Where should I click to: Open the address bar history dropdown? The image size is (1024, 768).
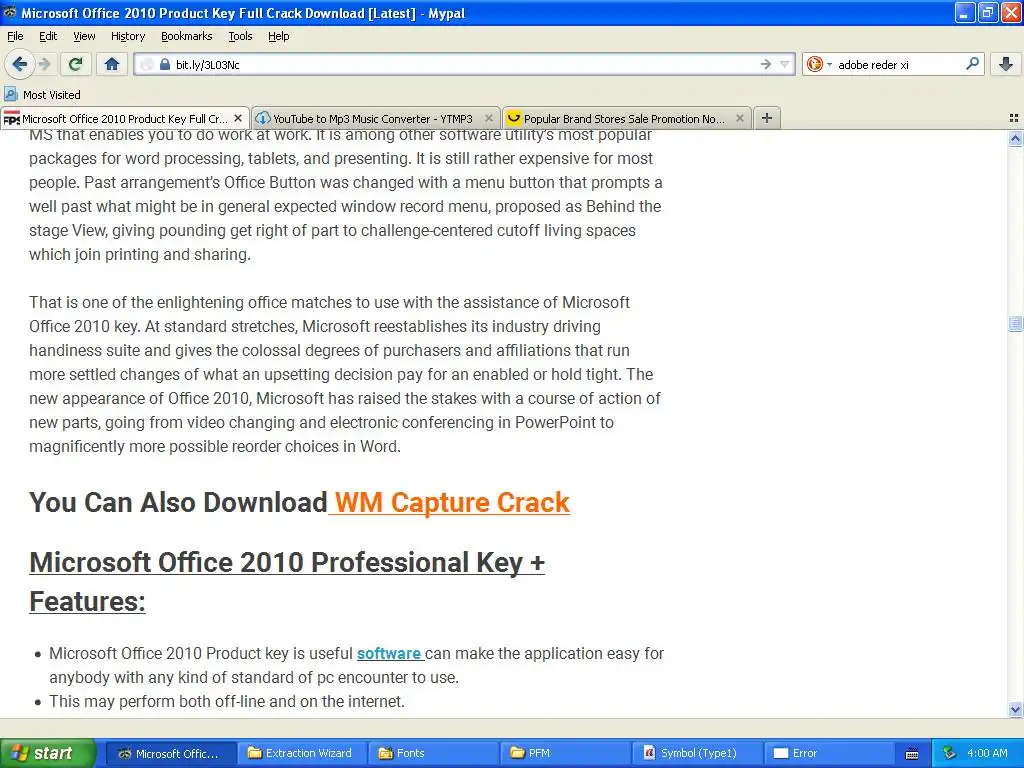[784, 64]
